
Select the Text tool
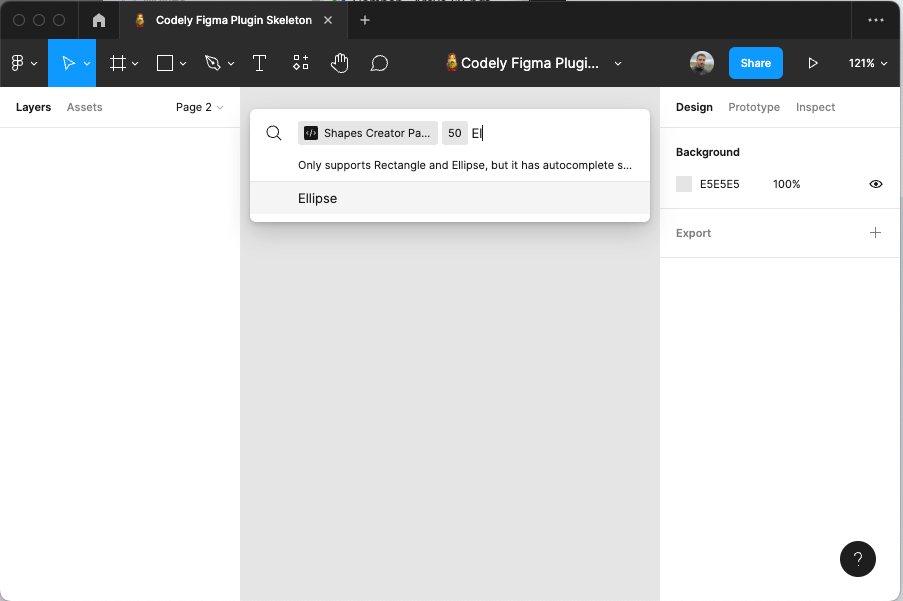(260, 63)
